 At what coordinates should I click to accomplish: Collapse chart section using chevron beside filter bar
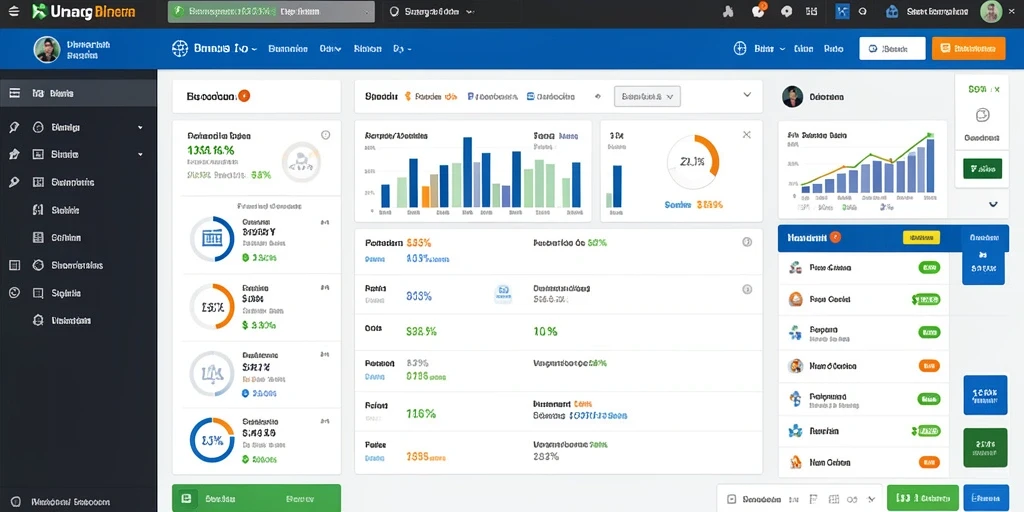click(x=747, y=95)
